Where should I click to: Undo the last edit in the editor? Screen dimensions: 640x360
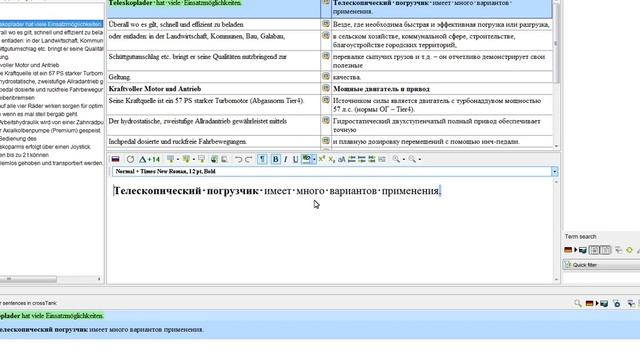(239, 159)
